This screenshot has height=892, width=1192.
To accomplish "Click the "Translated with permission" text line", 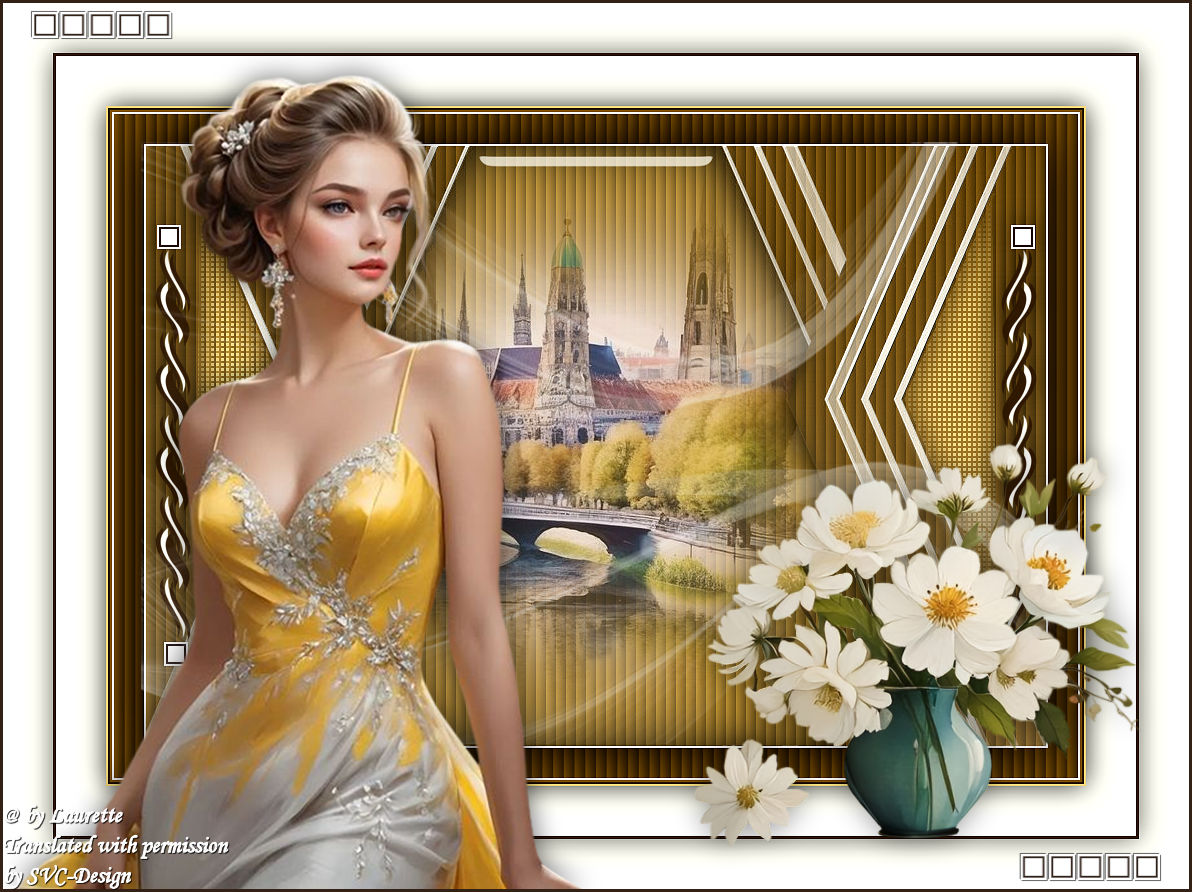I will pyautogui.click(x=116, y=846).
